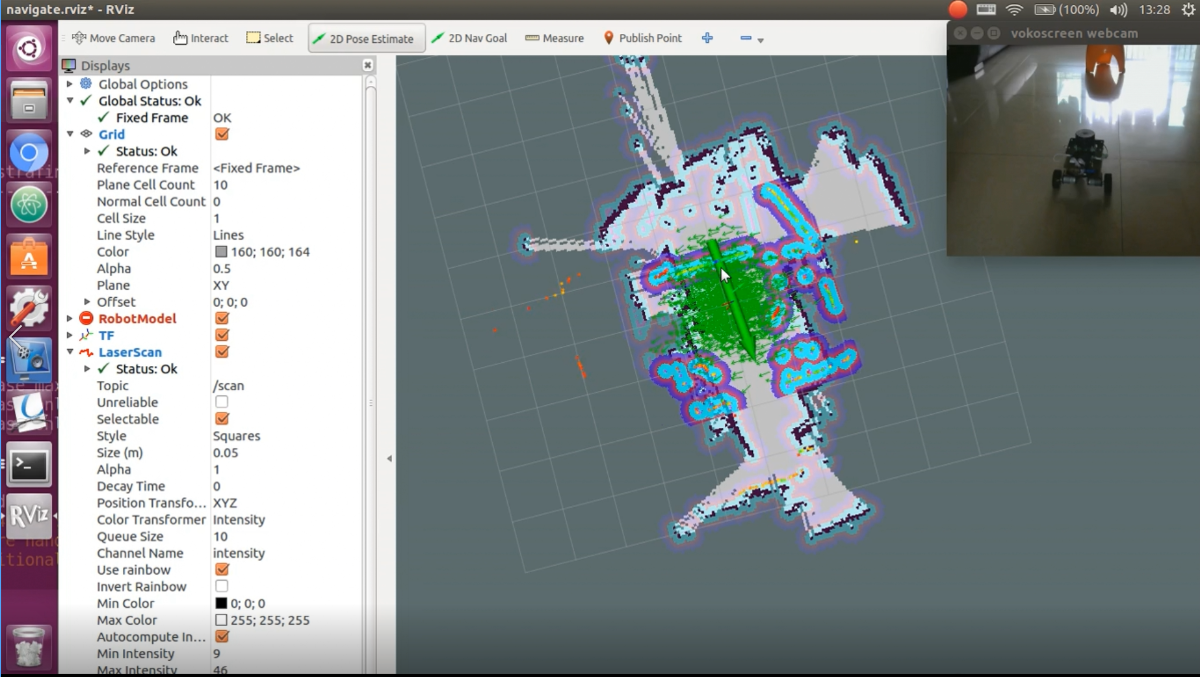Open the Line Style value Lines

[x=287, y=235]
